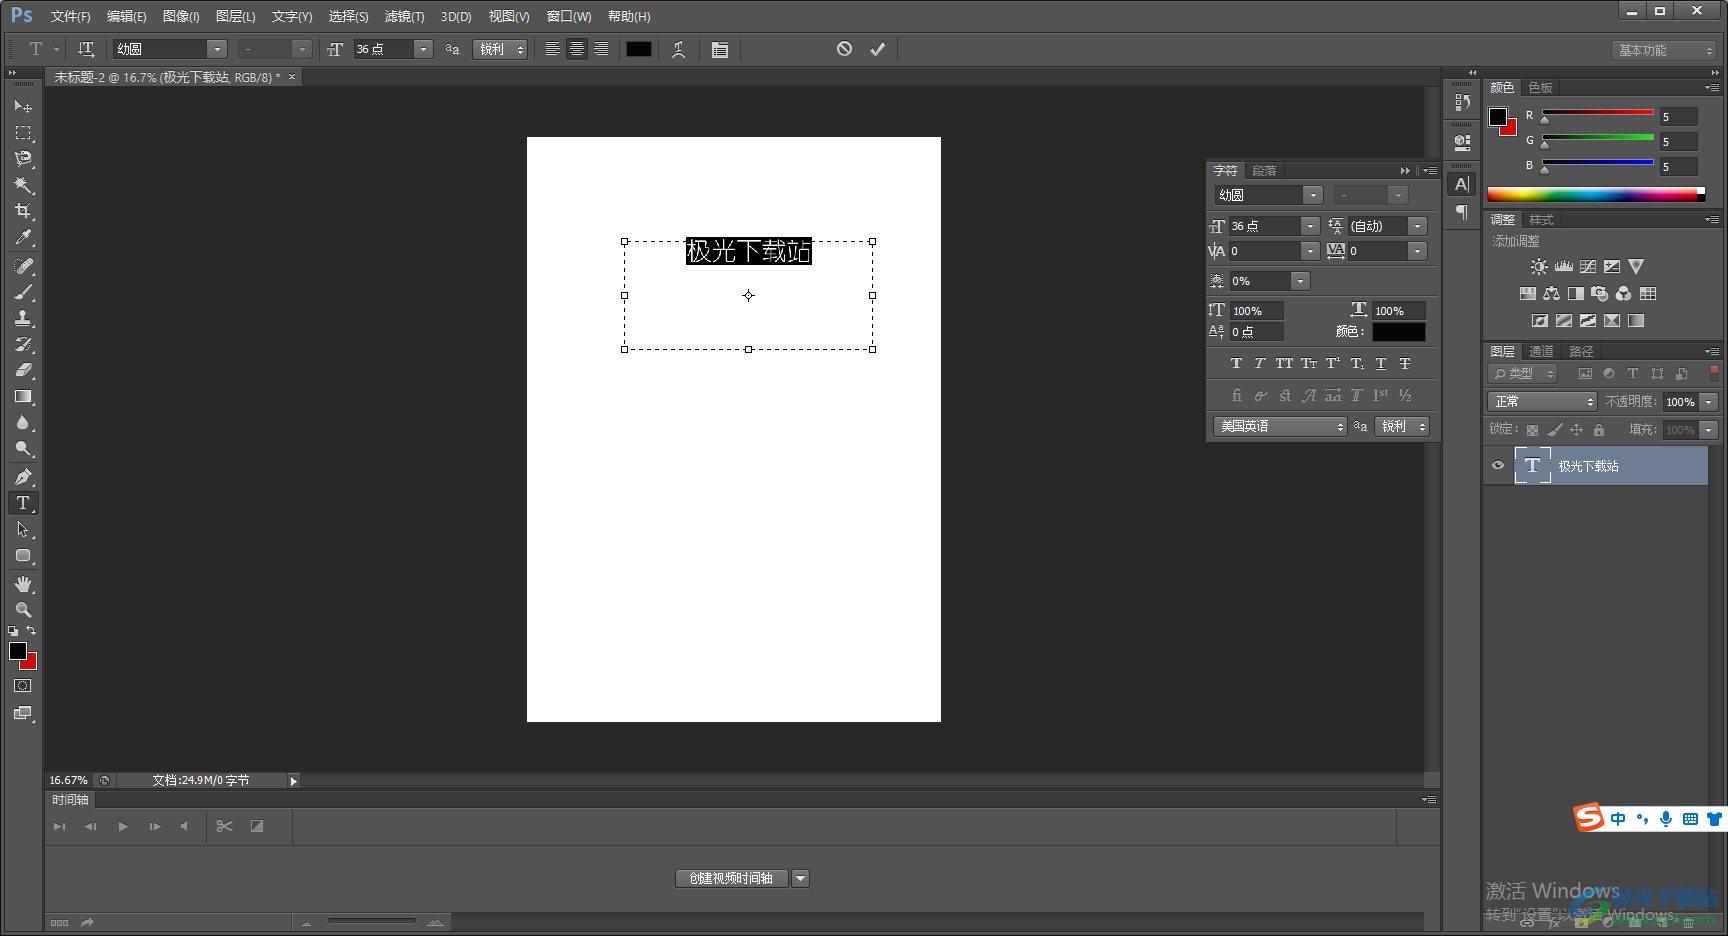The width and height of the screenshot is (1728, 936).
Task: Select the Eyedropper tool
Action: [x=23, y=237]
